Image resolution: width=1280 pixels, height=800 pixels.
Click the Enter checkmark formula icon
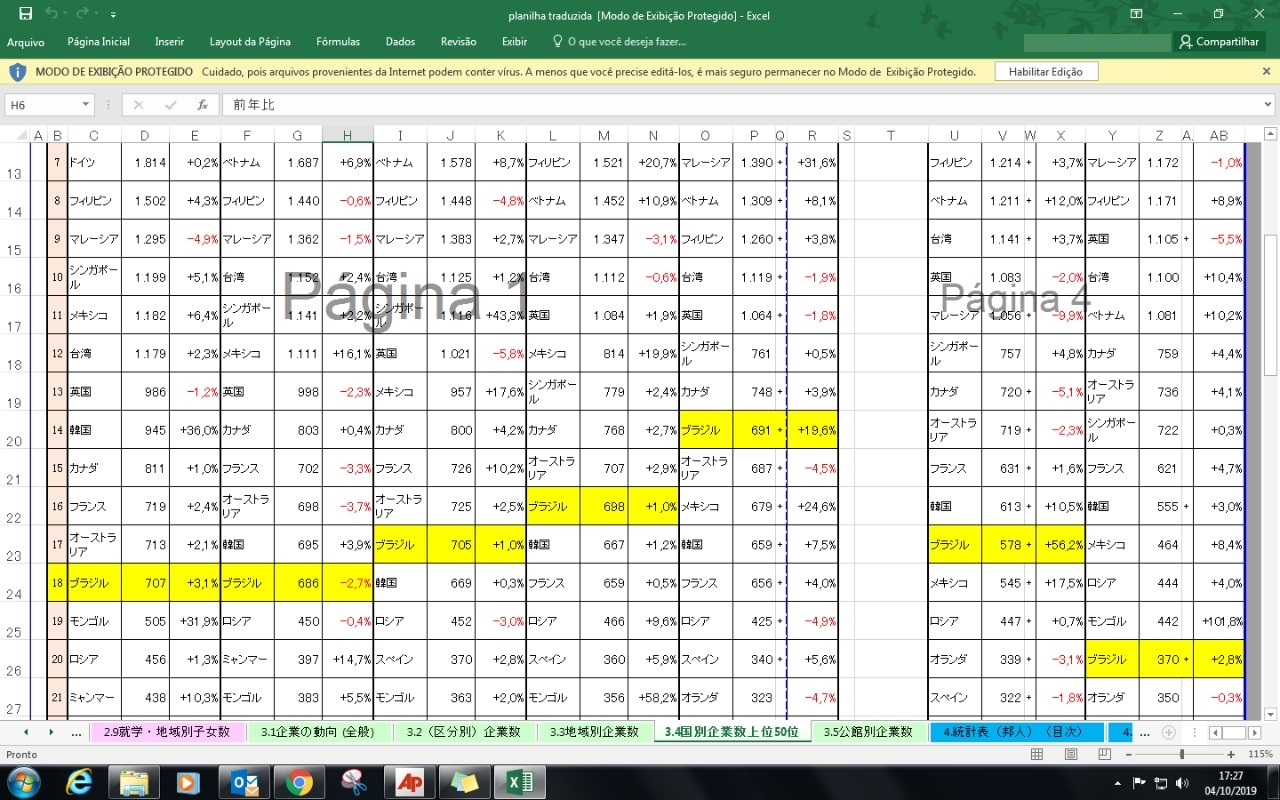coord(170,105)
